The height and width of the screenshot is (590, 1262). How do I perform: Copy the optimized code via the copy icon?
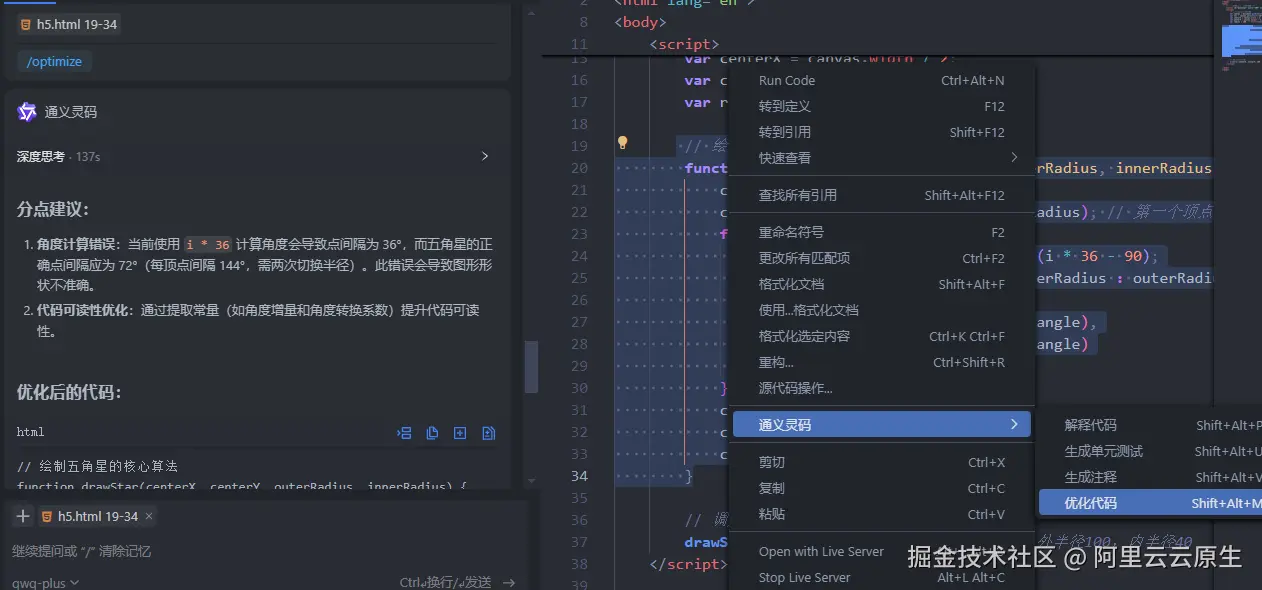tap(432, 433)
